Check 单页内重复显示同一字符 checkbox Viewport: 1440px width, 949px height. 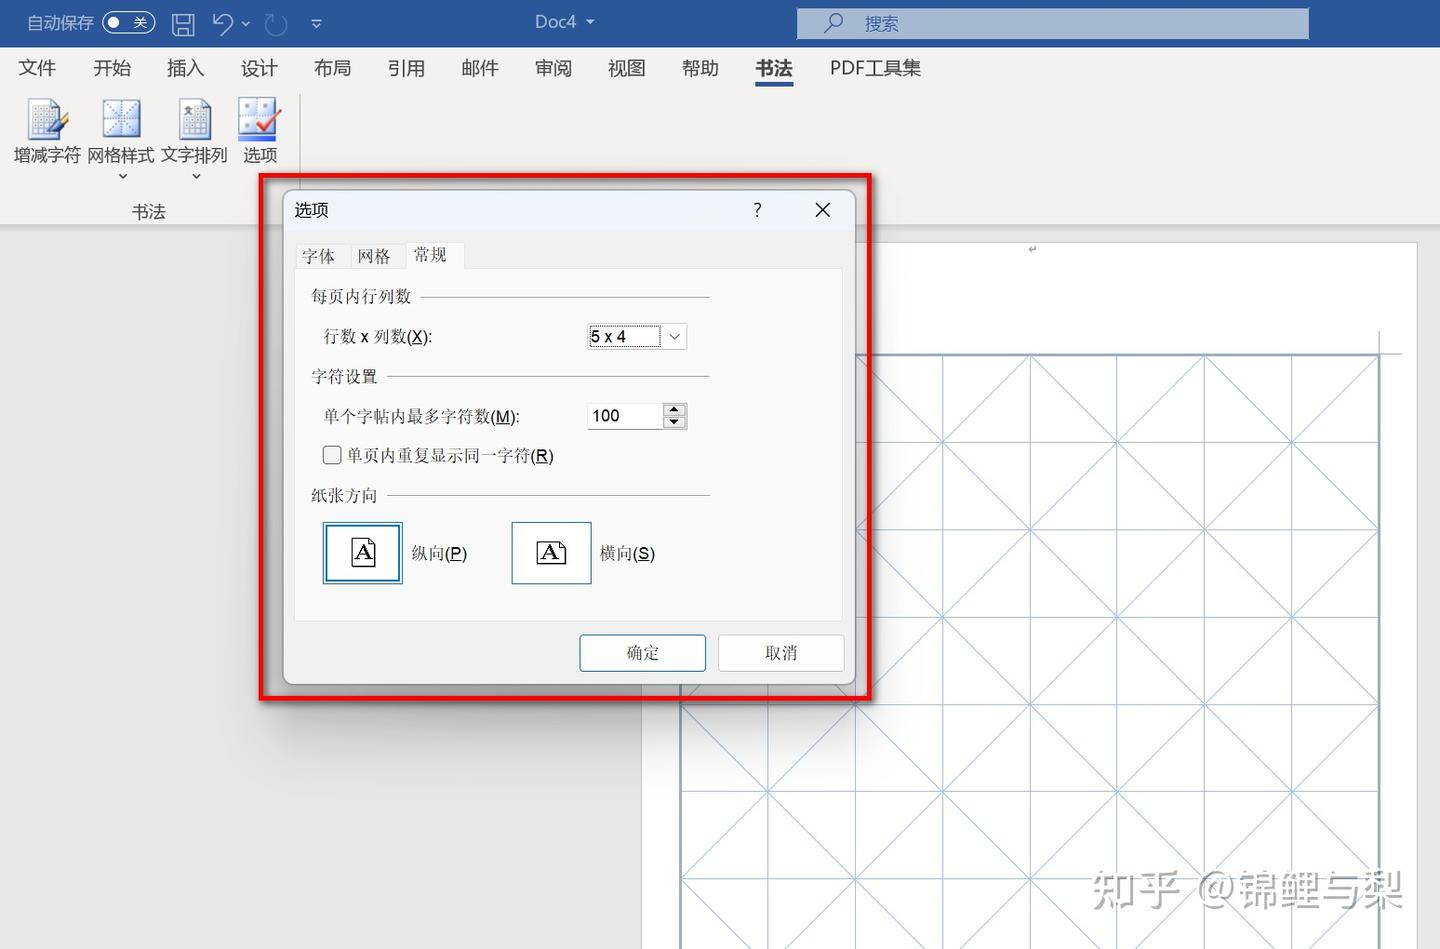tap(332, 455)
